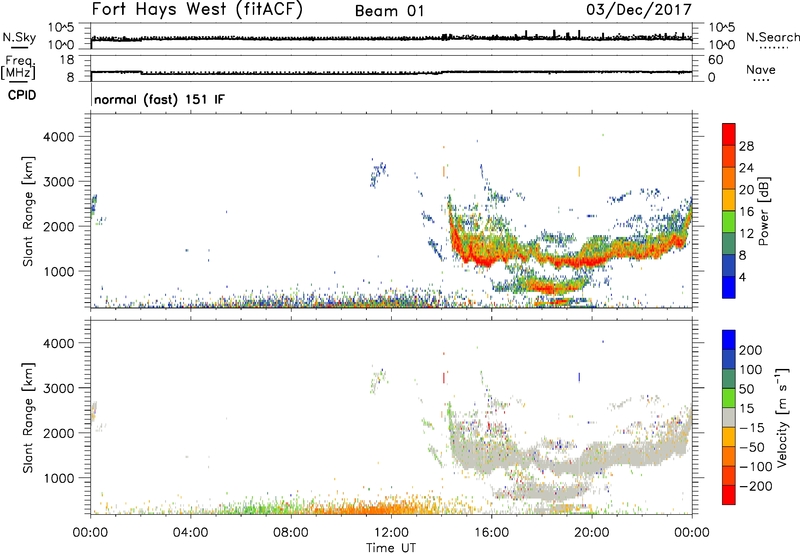Click the blue bottom of power color bar
800x554 pixels.
coord(729,287)
